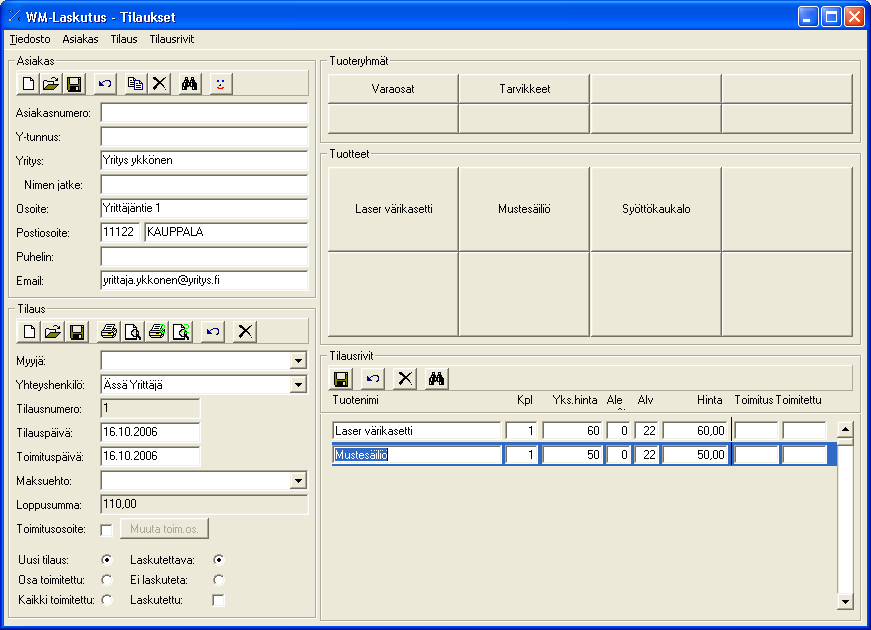Screen dimensions: 871x630
Task: Click the Asiakasnumero field
Action: pyautogui.click(x=204, y=113)
